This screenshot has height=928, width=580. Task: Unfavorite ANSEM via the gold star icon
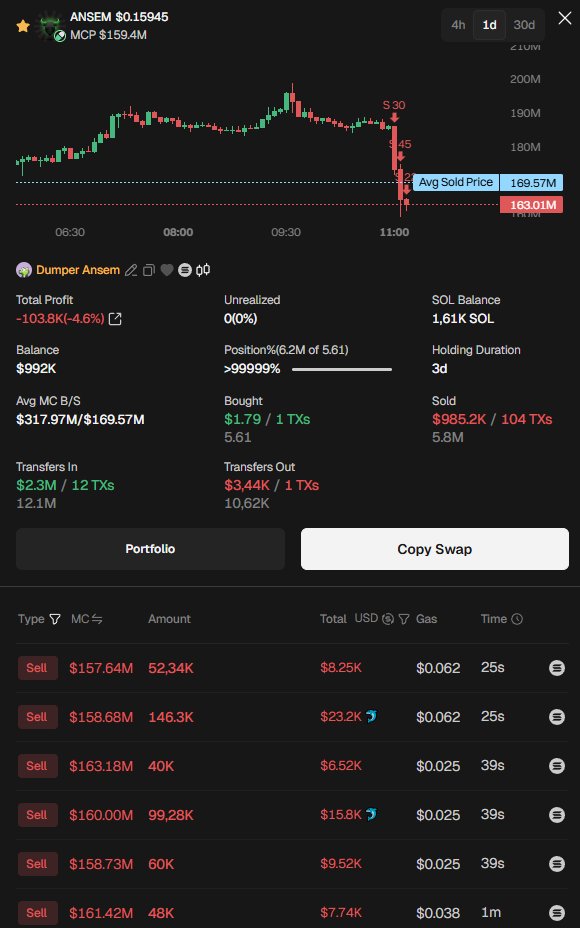[23, 26]
